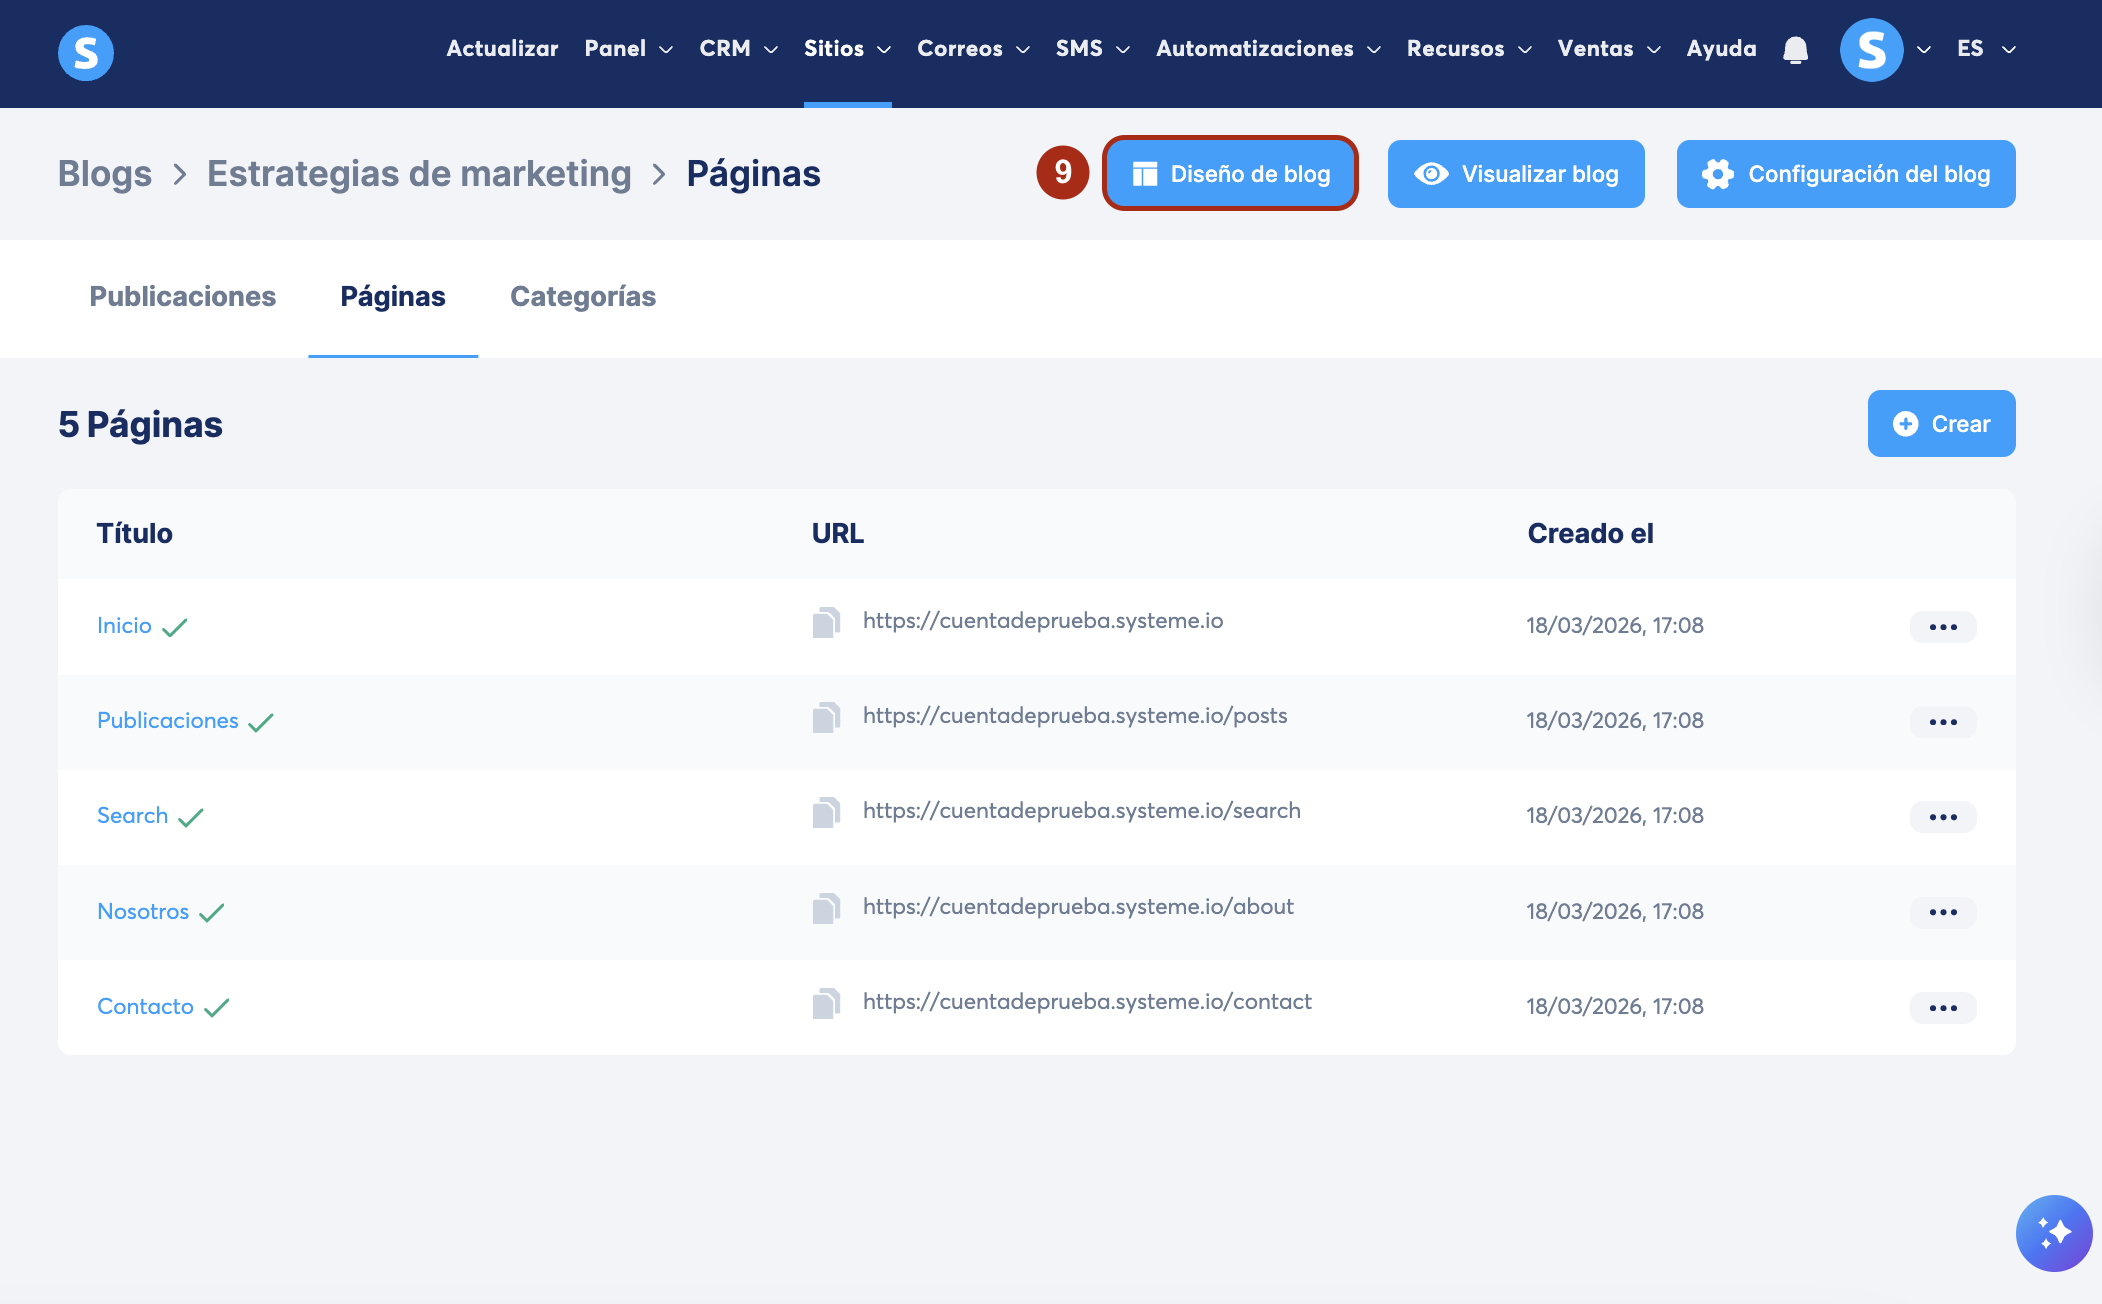
Task: Copy the /posts URL icon
Action: tap(826, 717)
